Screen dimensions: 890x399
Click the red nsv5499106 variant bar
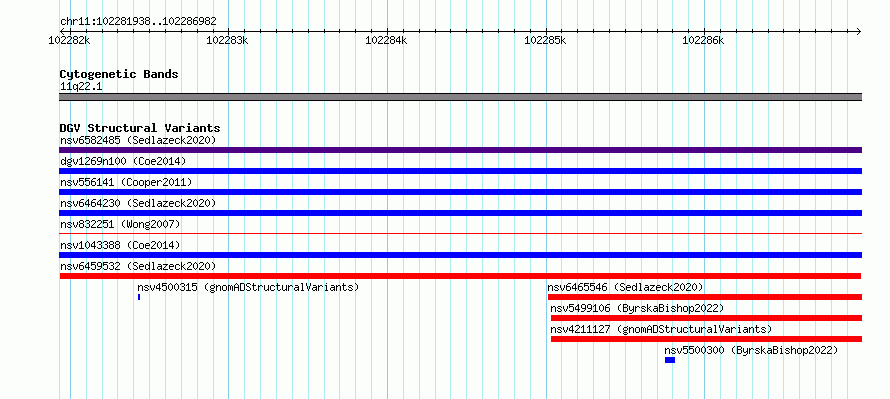[706, 318]
